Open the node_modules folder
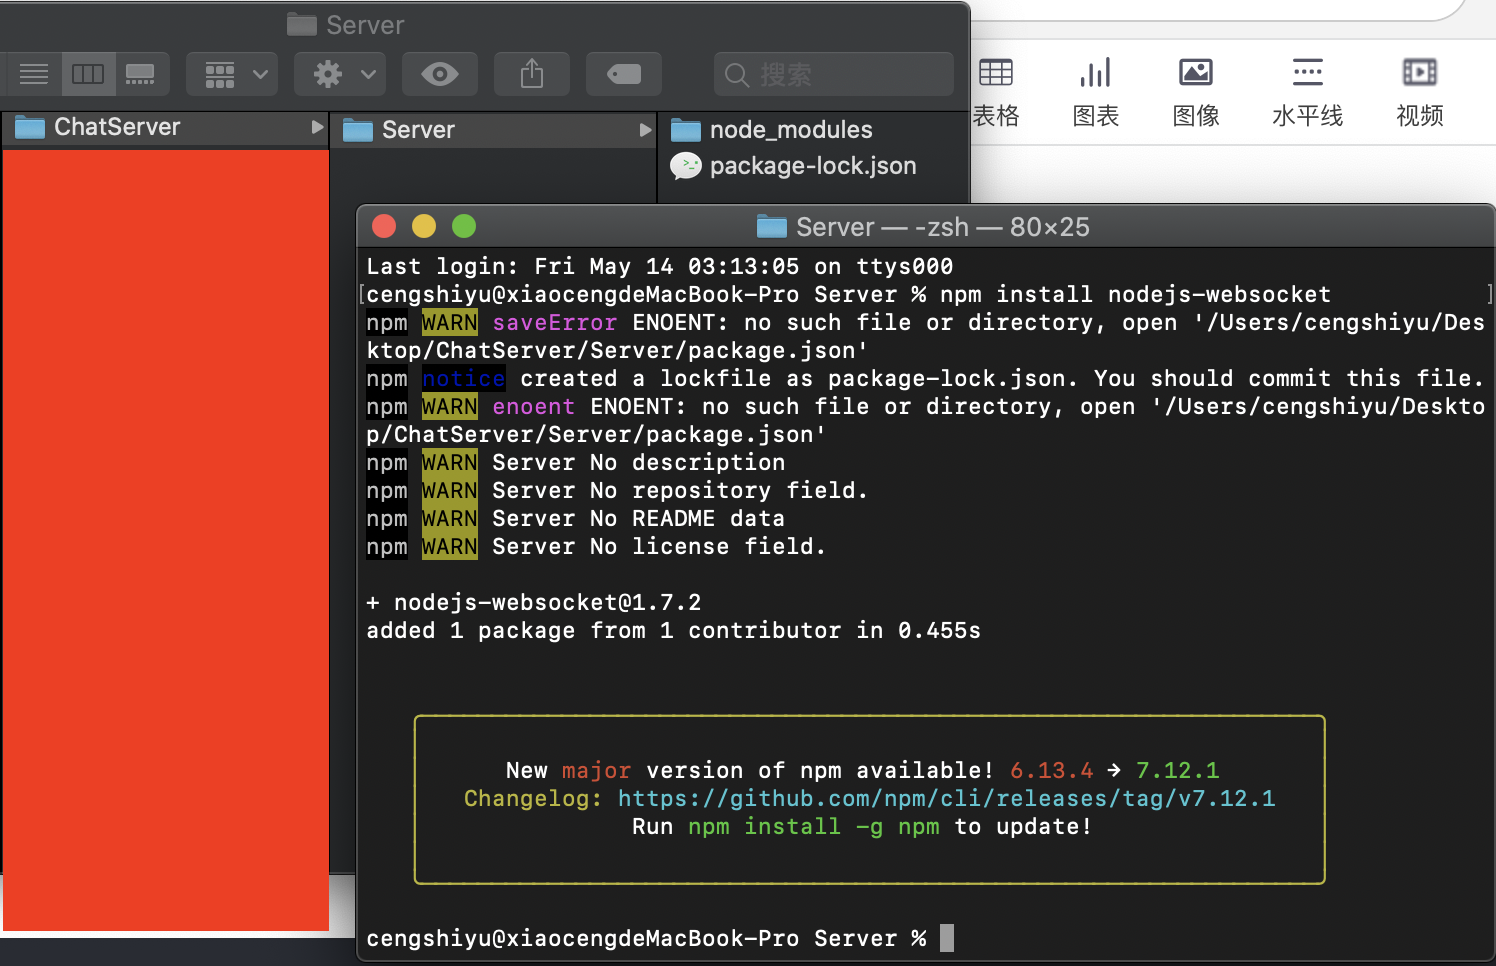Viewport: 1496px width, 966px height. 790,129
